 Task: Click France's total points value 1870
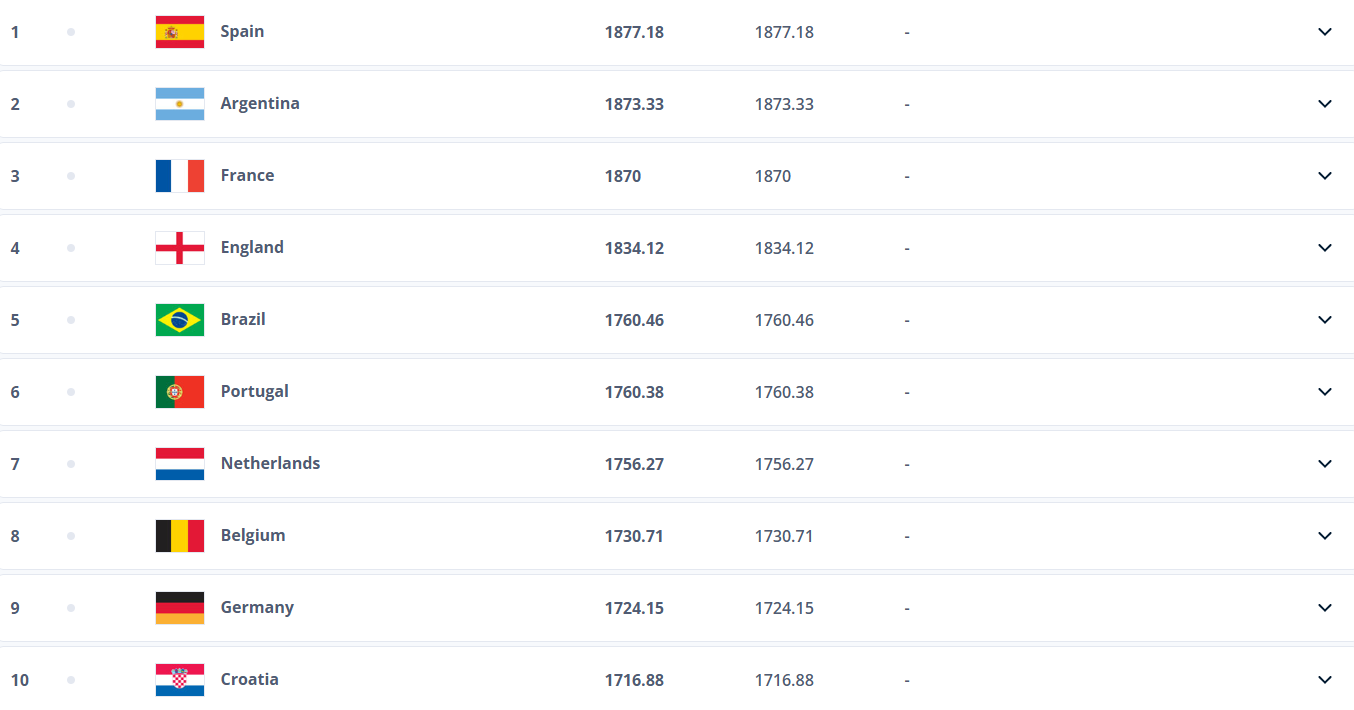click(x=623, y=176)
